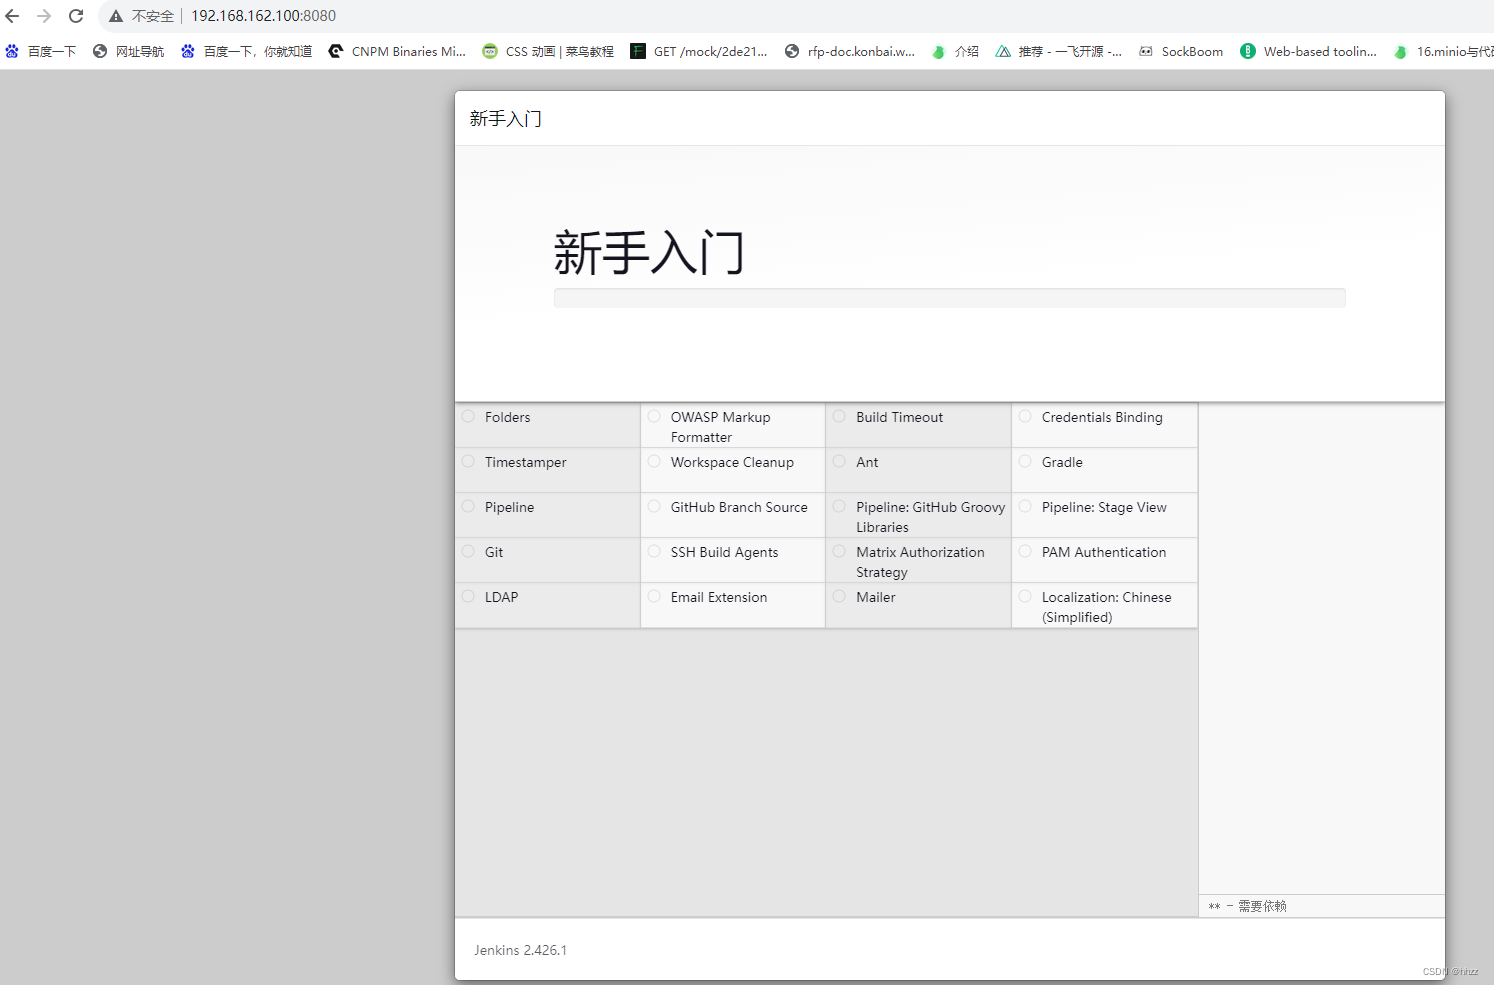Screen dimensions: 1494x985
Task: Open the 百度一下，你就知道 bookmark
Action: click(246, 51)
